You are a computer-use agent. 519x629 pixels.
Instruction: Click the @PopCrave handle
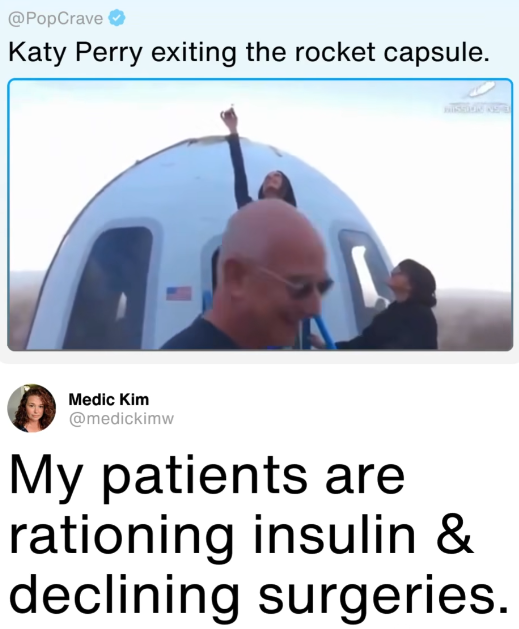click(55, 18)
